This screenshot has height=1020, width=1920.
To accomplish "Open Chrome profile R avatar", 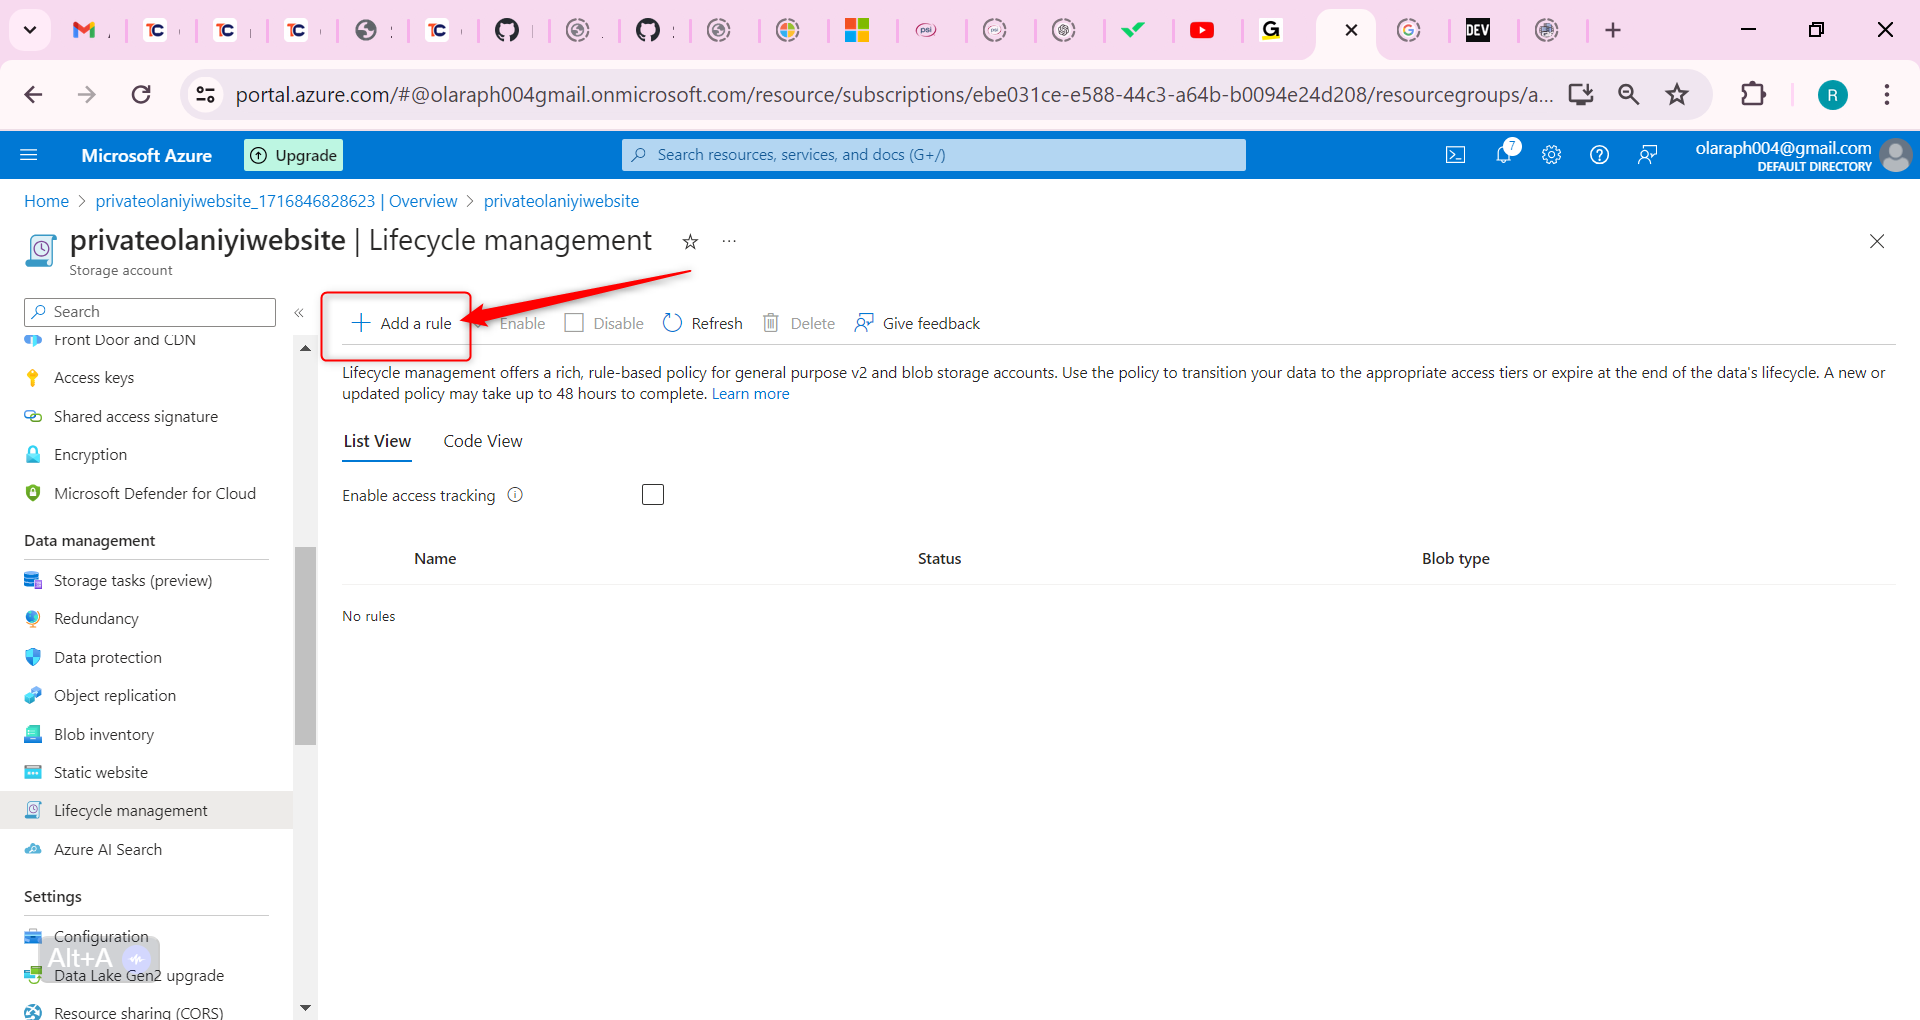I will (1833, 95).
